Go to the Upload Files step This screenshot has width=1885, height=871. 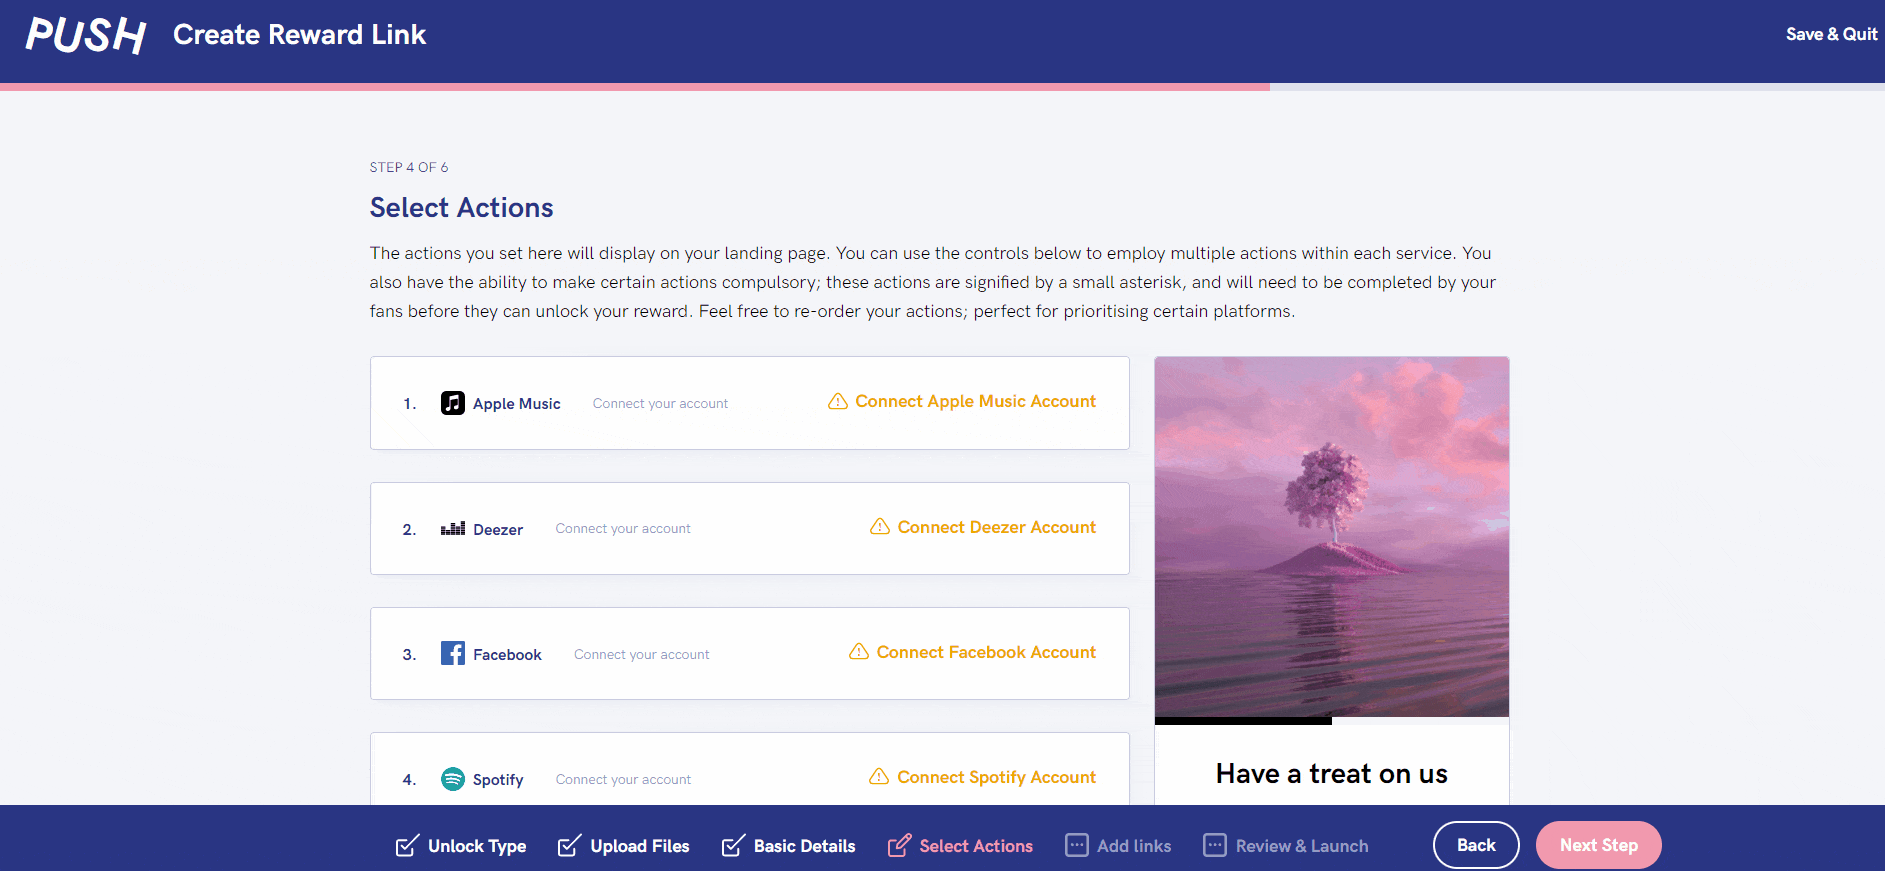click(x=624, y=846)
